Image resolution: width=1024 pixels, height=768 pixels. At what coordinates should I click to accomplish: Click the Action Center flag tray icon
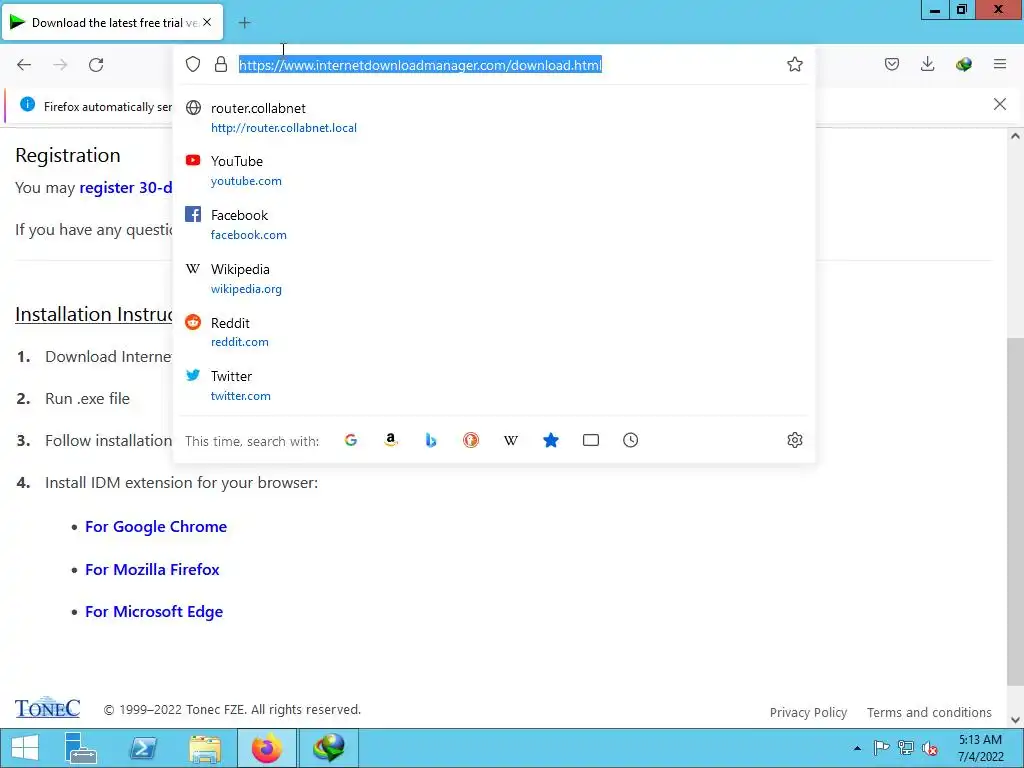click(881, 748)
